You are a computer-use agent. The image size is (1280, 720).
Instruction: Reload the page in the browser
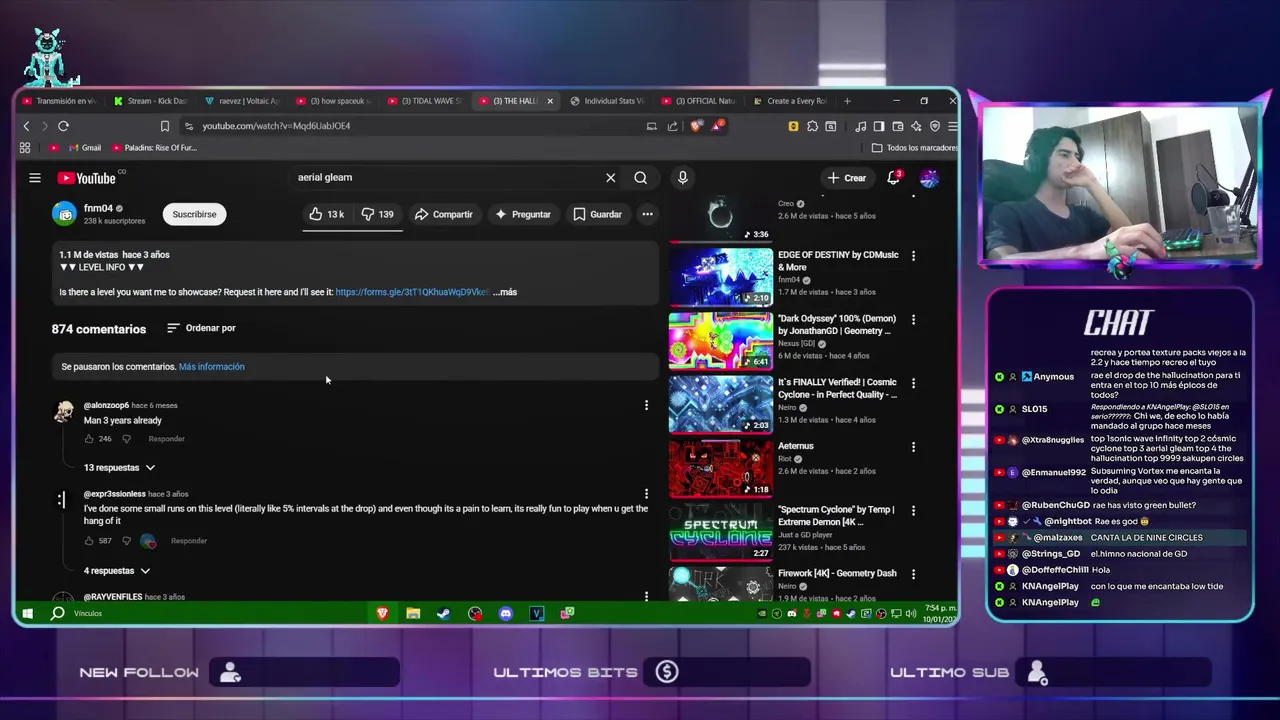pos(63,126)
